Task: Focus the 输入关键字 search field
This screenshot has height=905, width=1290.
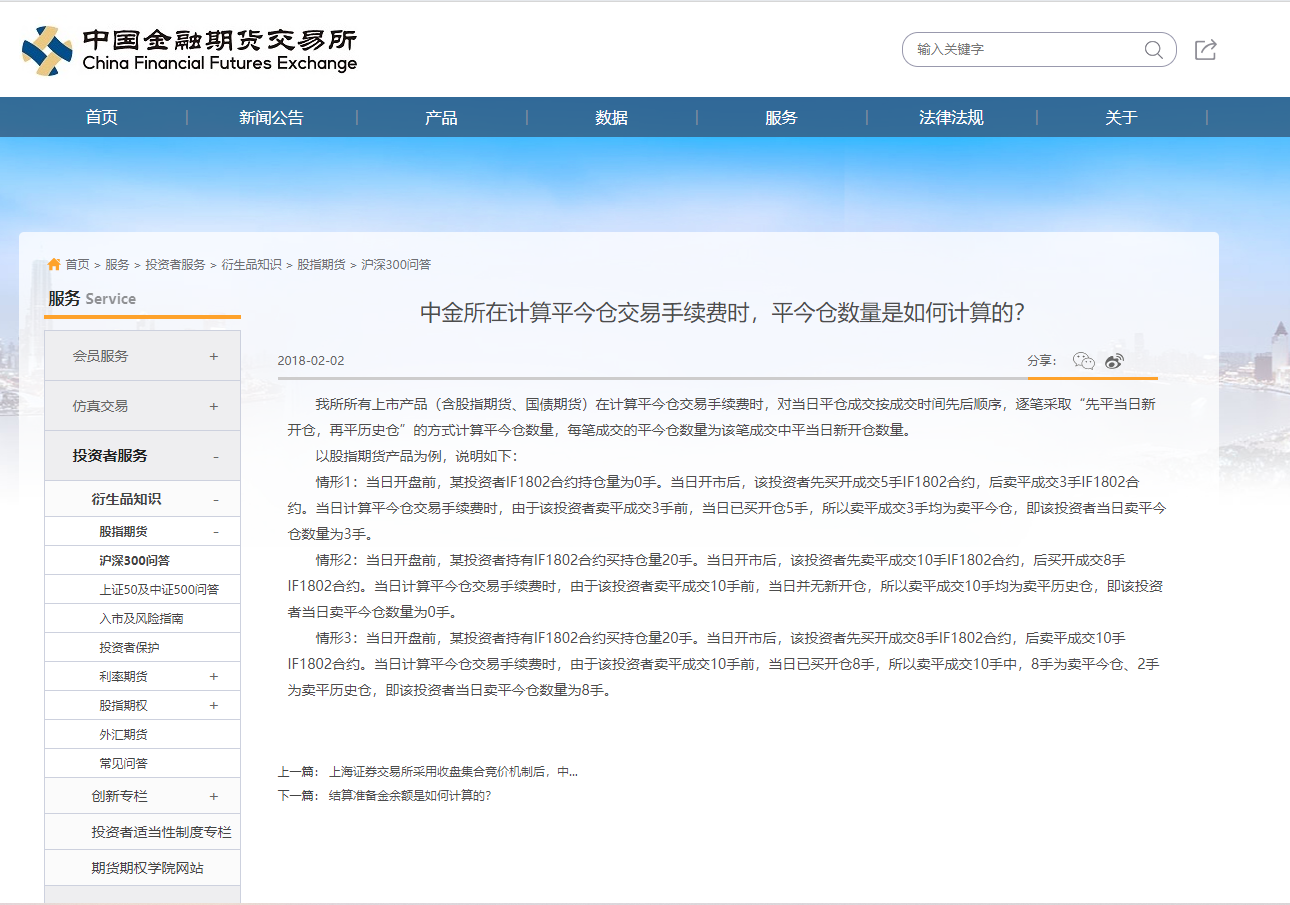Action: point(1020,49)
